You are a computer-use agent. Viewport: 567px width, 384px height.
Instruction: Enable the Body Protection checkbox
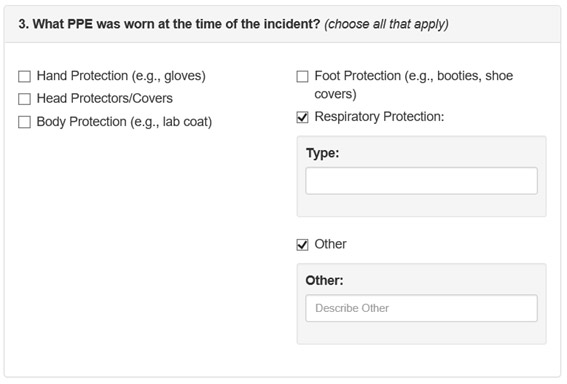[24, 122]
